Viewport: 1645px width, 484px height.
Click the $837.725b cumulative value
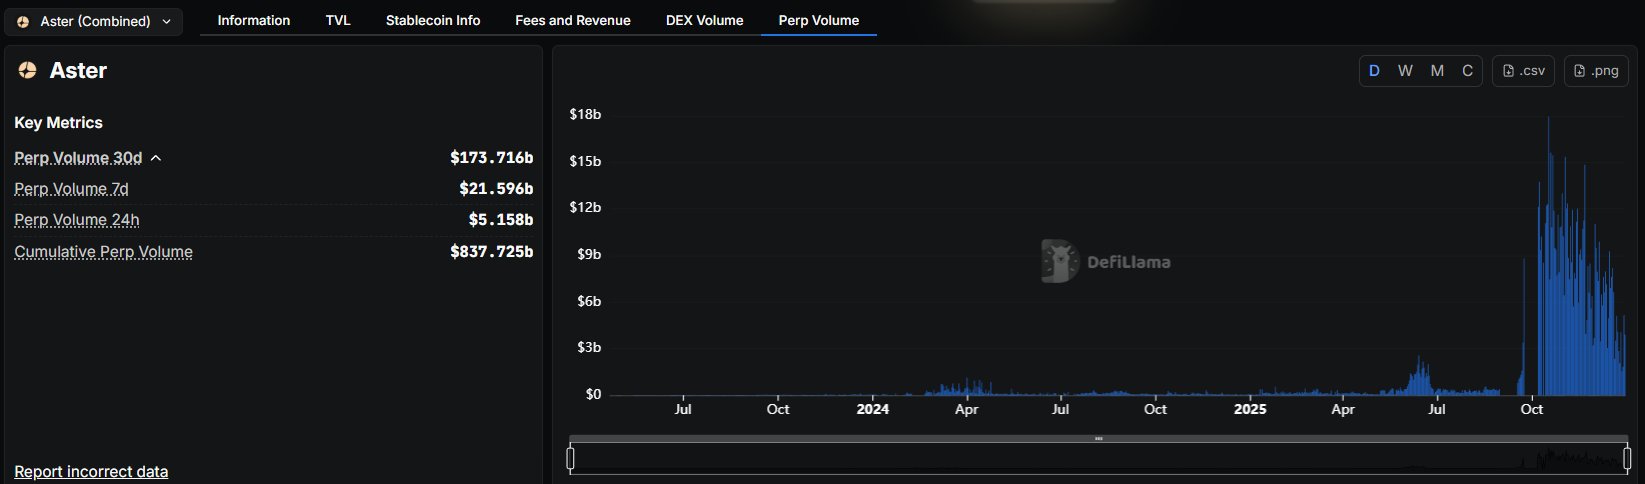[x=491, y=252]
